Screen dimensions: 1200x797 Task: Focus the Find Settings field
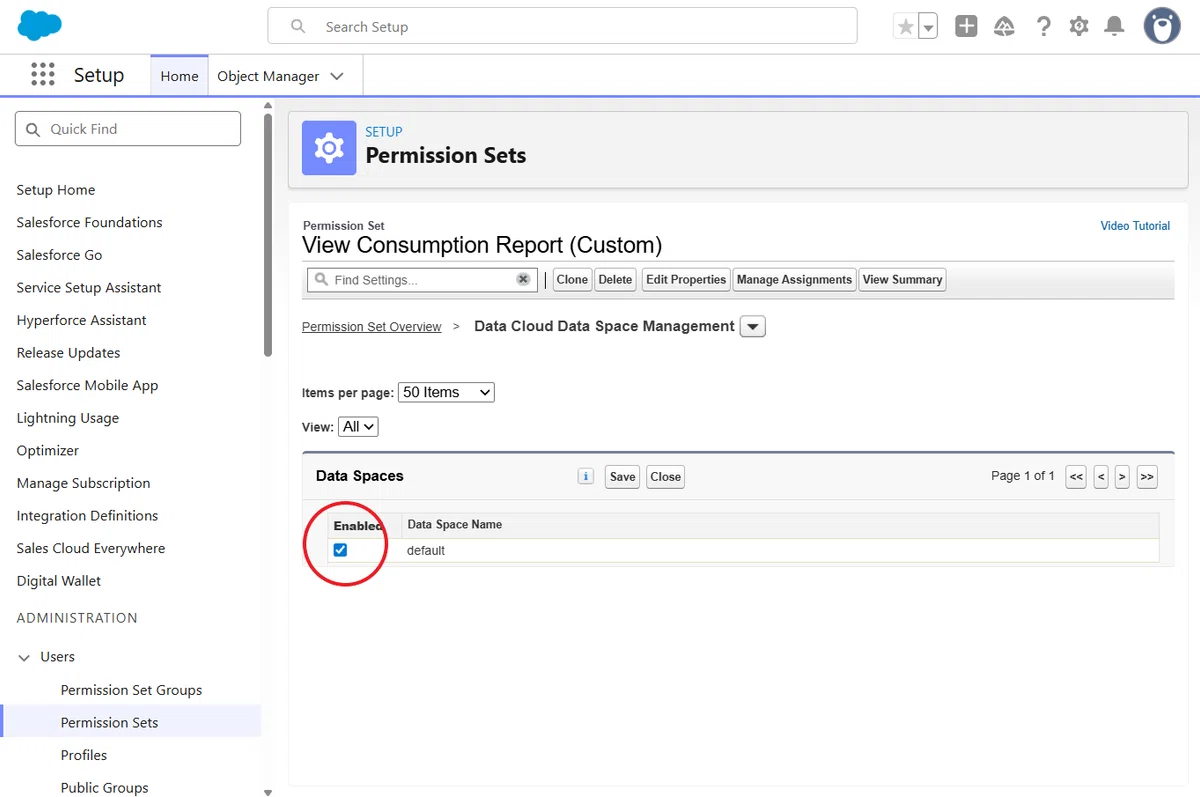tap(421, 280)
